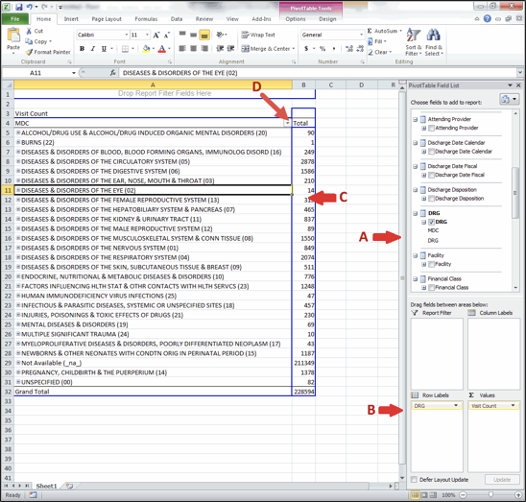The width and height of the screenshot is (526, 502).
Task: Click the Merge & Center button
Action: coord(268,49)
